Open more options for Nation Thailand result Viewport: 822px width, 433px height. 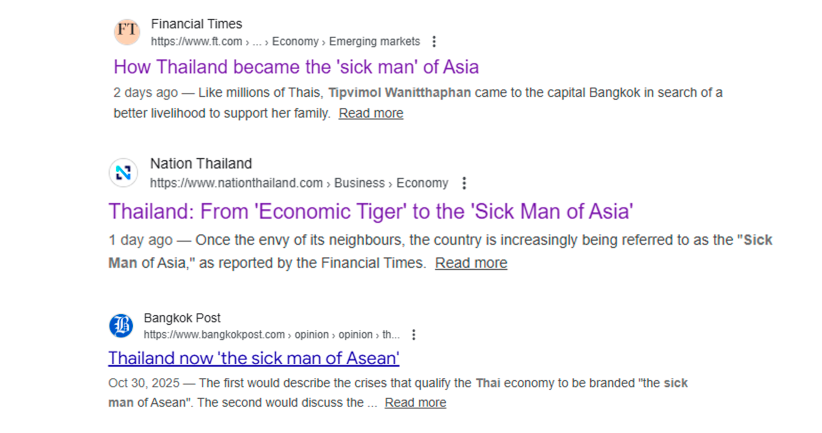(464, 183)
